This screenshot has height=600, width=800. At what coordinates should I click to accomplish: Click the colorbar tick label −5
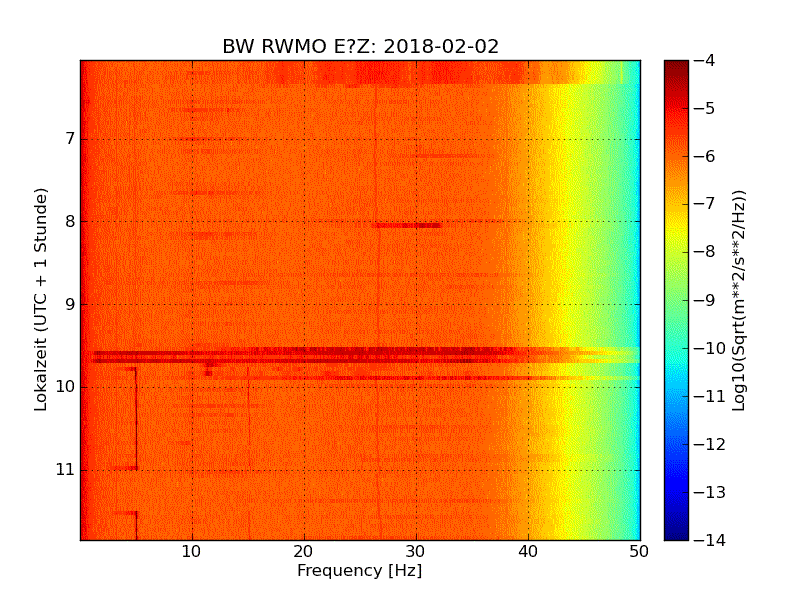(705, 108)
